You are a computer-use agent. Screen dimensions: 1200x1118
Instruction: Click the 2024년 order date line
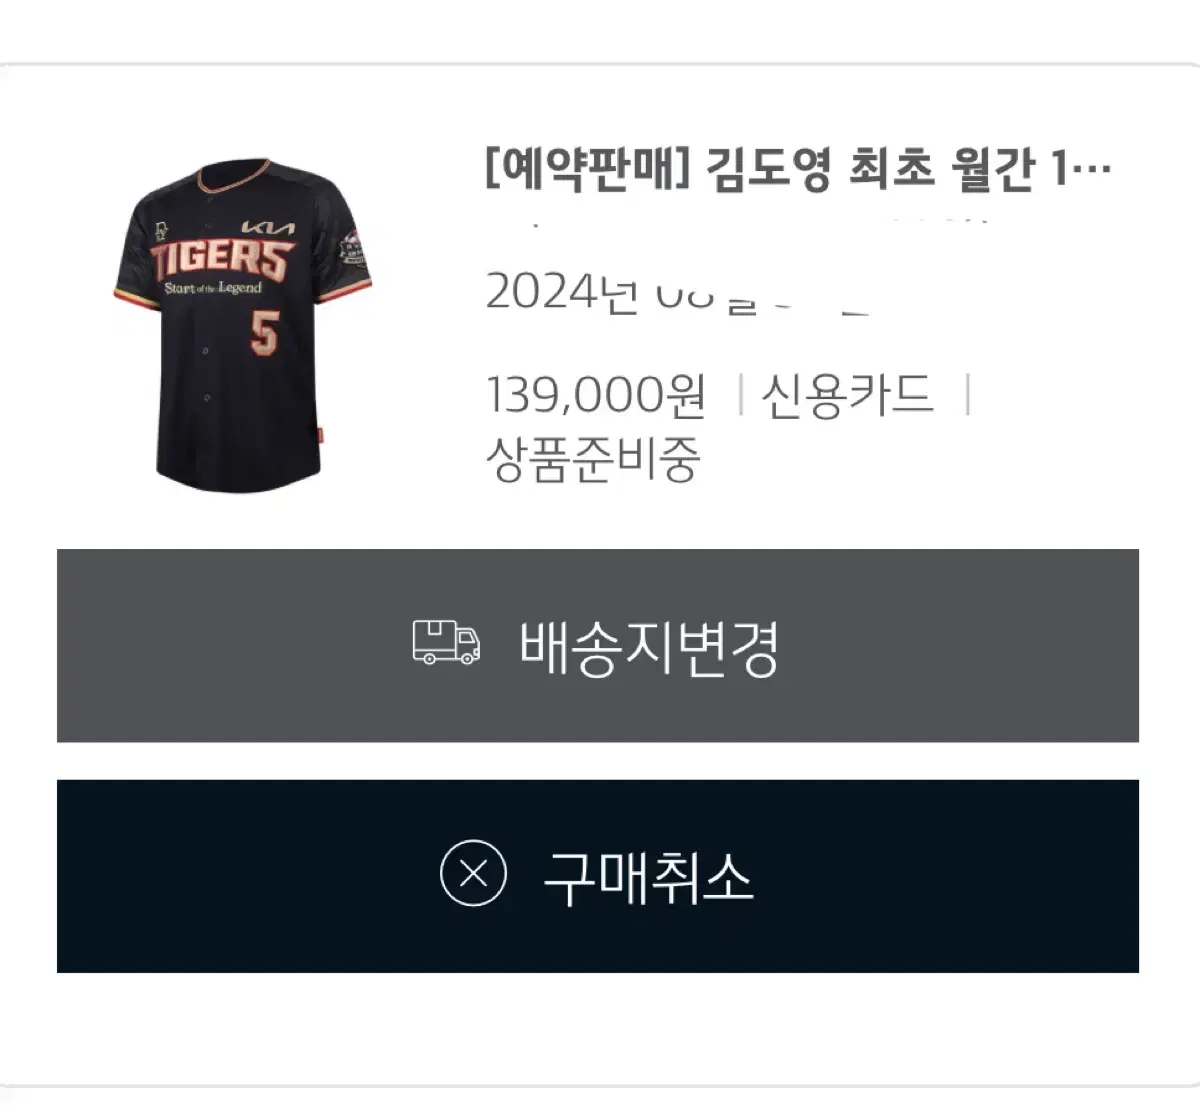[x=677, y=293]
